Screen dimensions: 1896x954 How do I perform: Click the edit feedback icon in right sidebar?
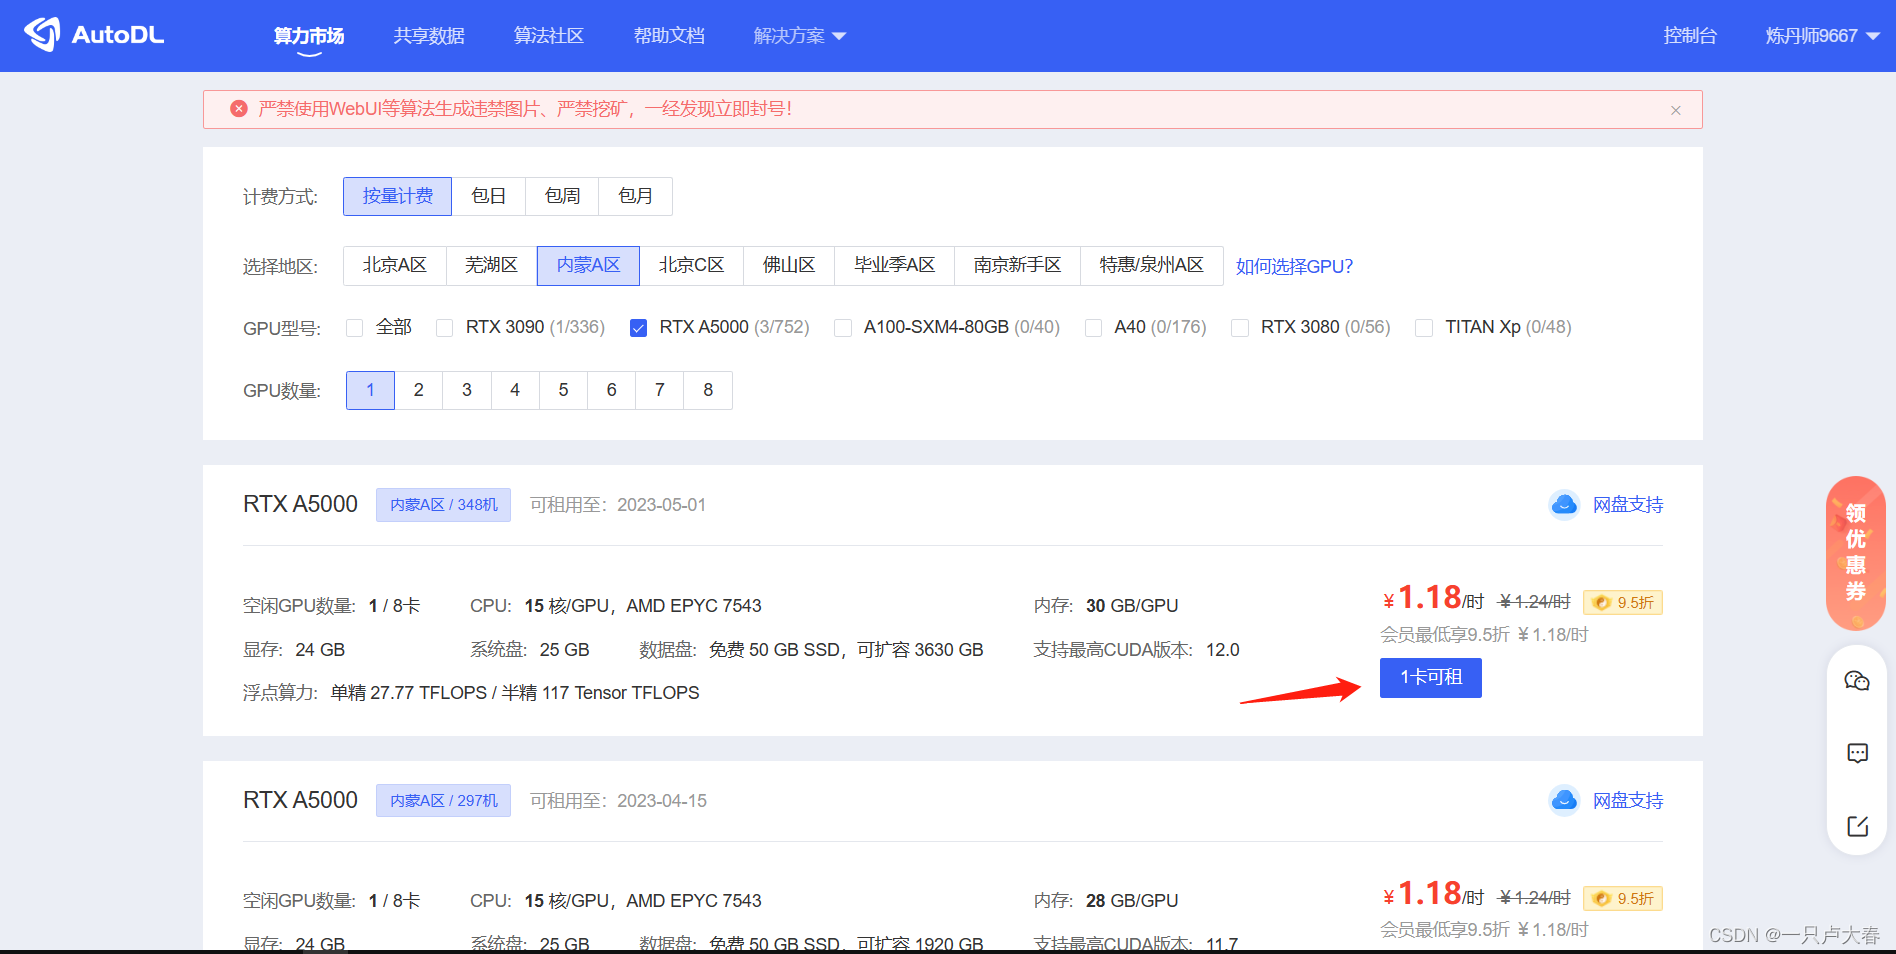tap(1857, 826)
